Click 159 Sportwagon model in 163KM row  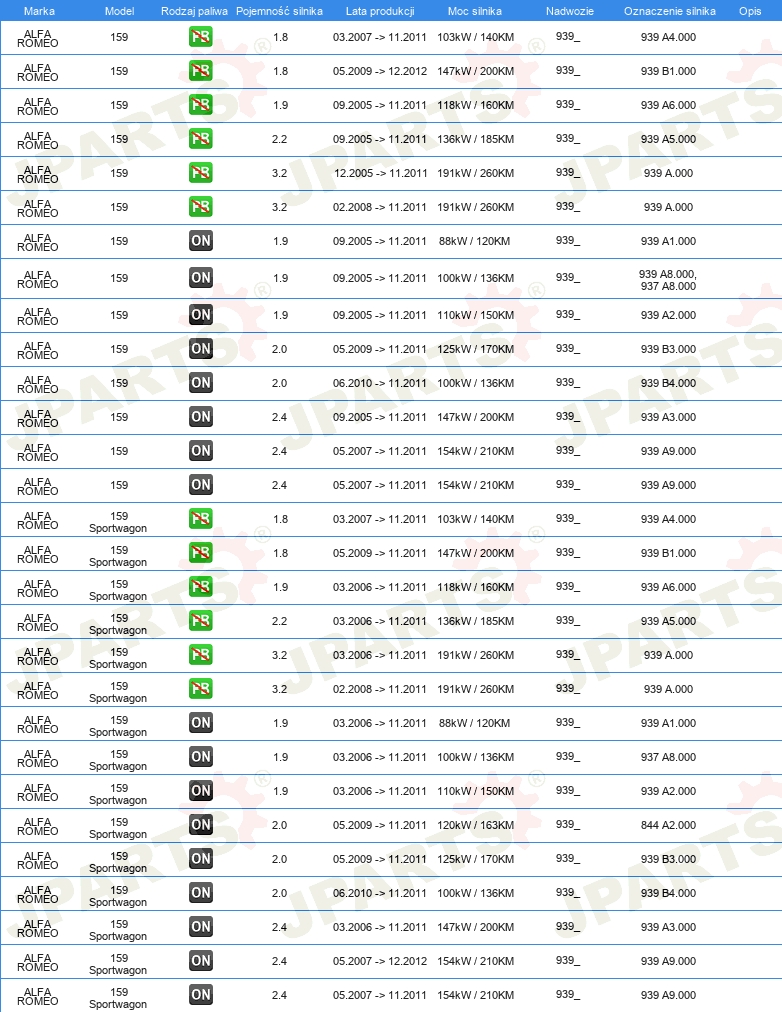click(x=118, y=828)
